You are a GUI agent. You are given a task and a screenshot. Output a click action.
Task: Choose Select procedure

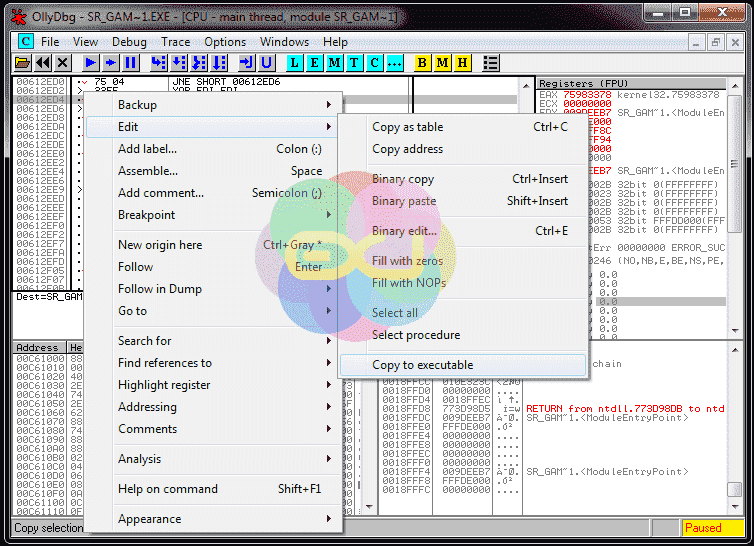point(463,335)
